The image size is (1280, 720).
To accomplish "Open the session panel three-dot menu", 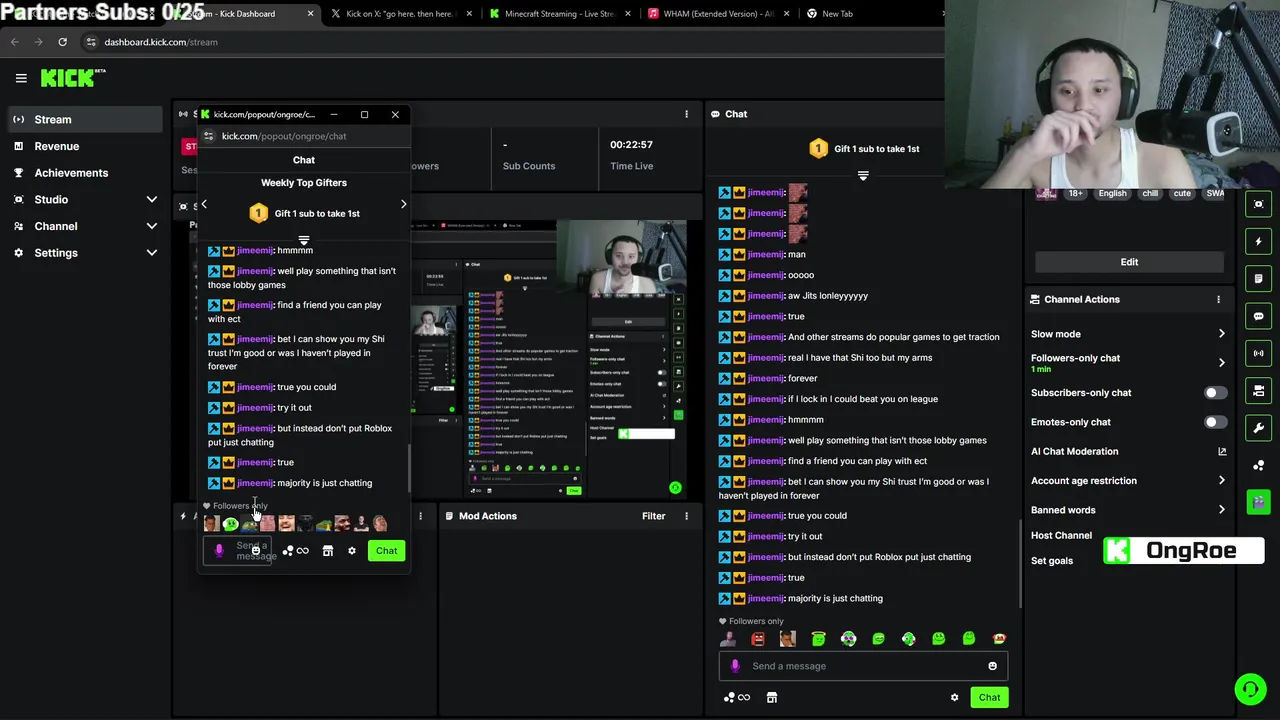I will (686, 114).
